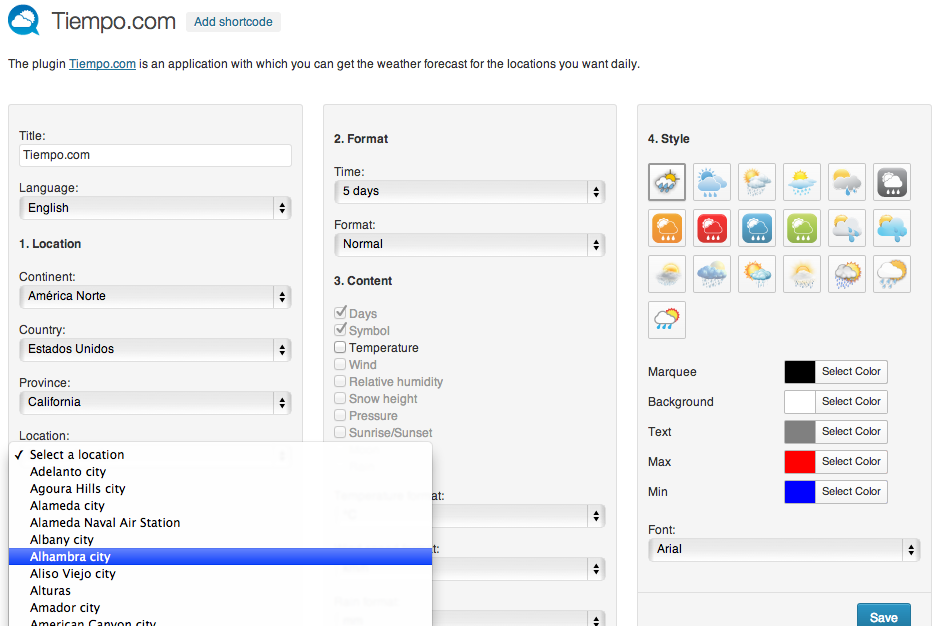Uncheck the Symbol checkbox

(x=341, y=330)
